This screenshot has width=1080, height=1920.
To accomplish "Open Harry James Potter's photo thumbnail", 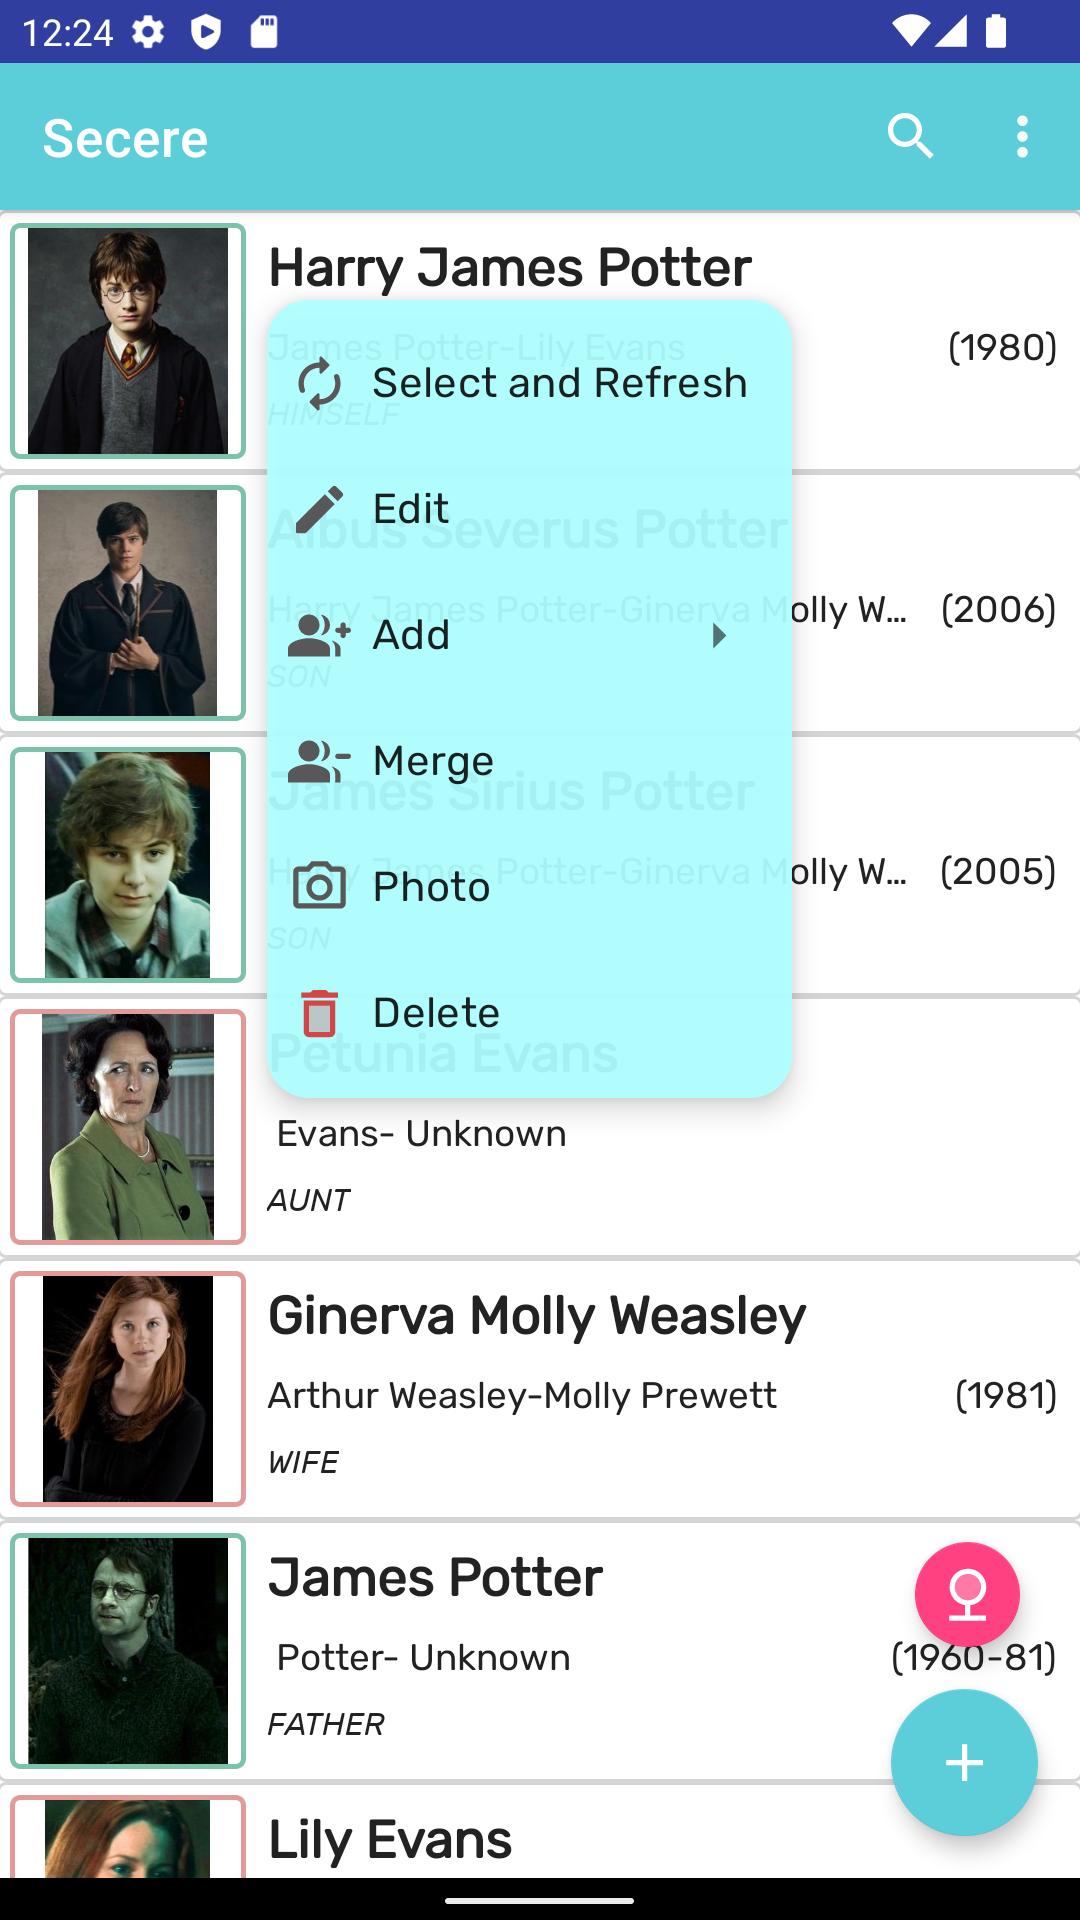I will (128, 341).
